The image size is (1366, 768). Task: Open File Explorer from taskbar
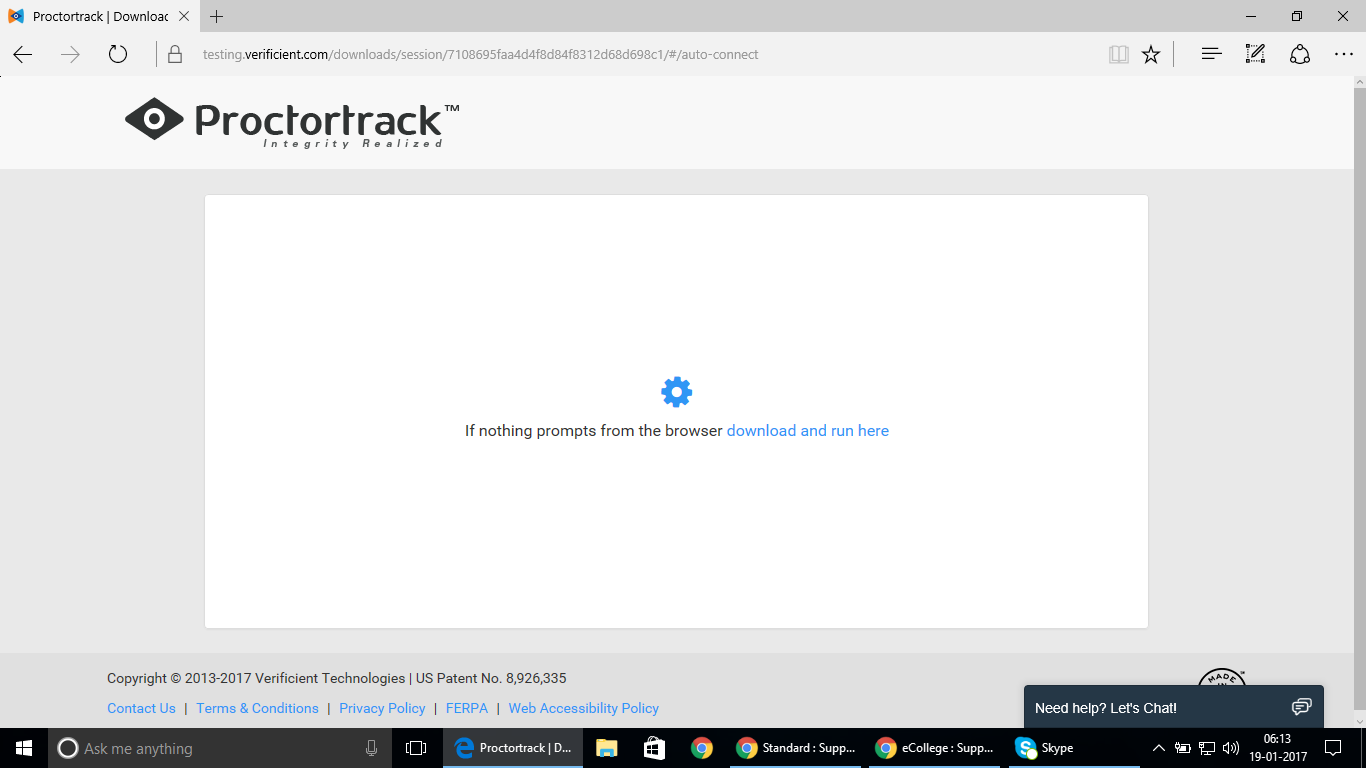pyautogui.click(x=606, y=748)
